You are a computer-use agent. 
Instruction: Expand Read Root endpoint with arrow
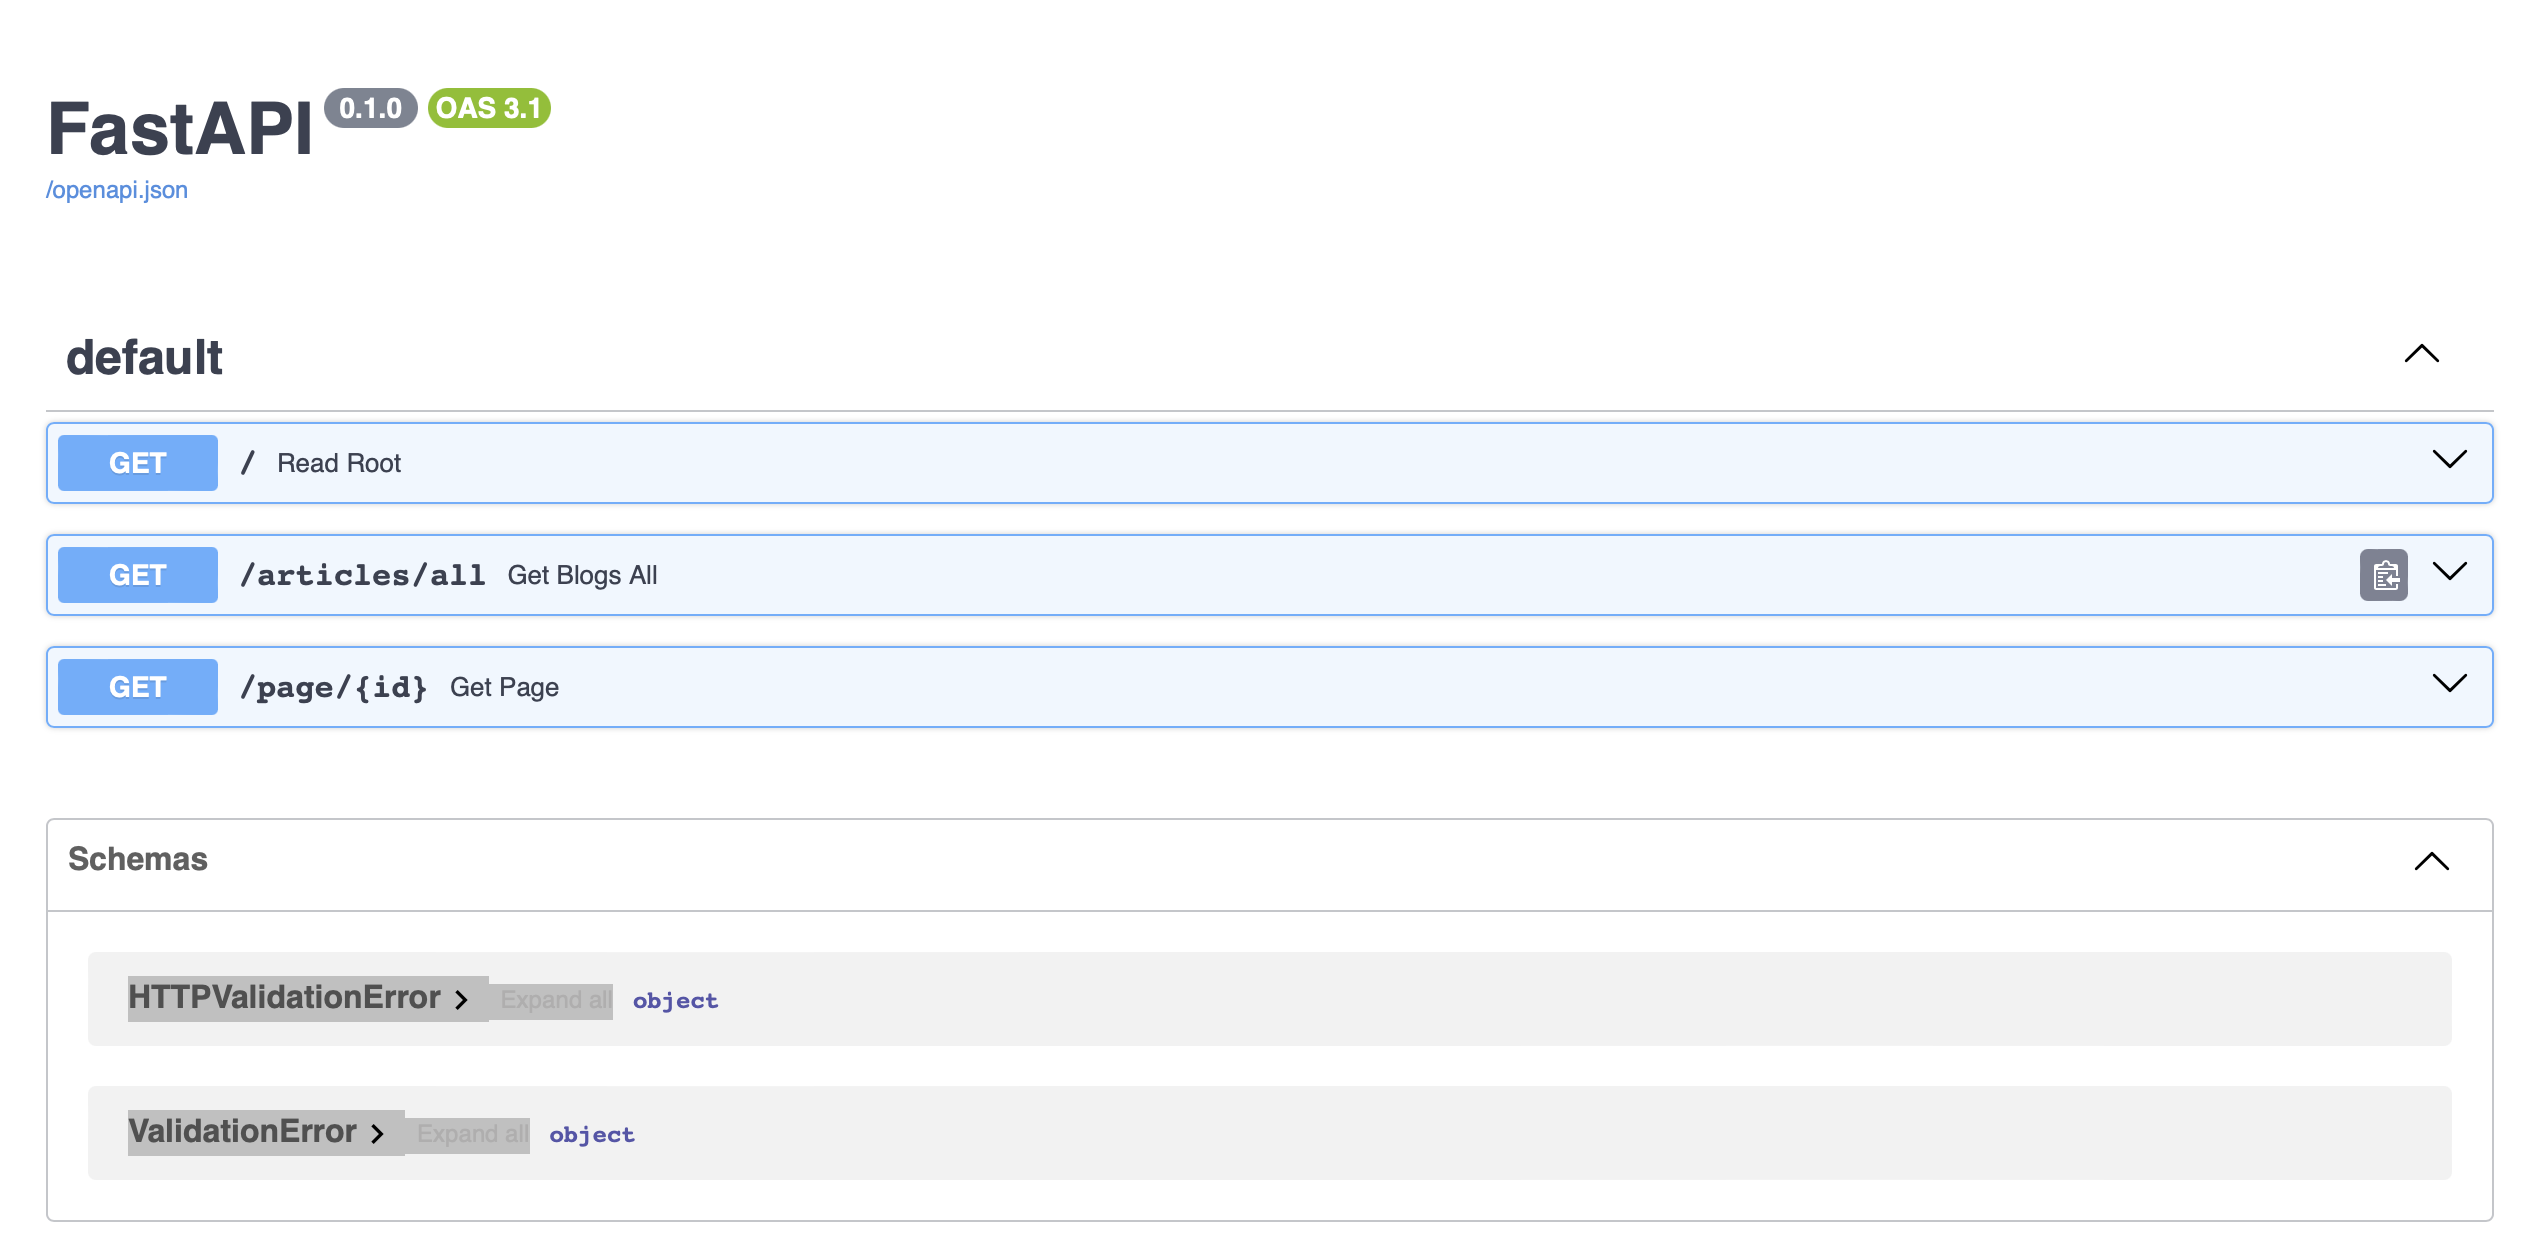tap(2449, 460)
